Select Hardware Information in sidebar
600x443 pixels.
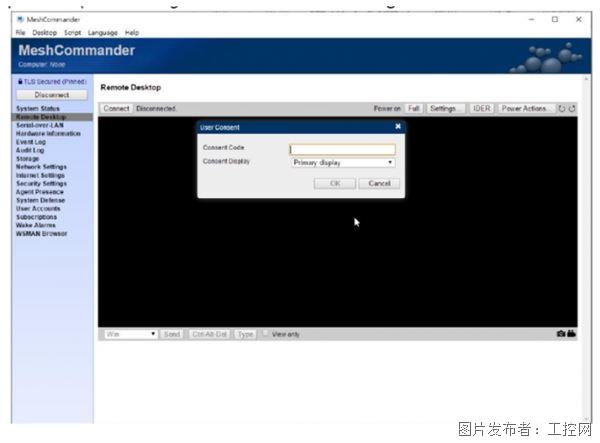[x=48, y=134]
